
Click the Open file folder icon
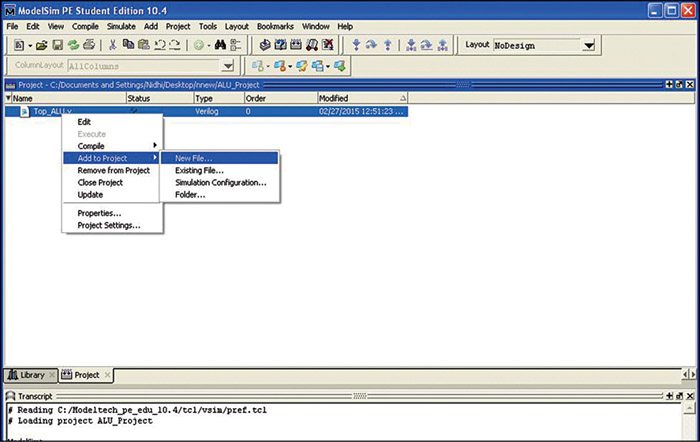pyautogui.click(x=42, y=45)
